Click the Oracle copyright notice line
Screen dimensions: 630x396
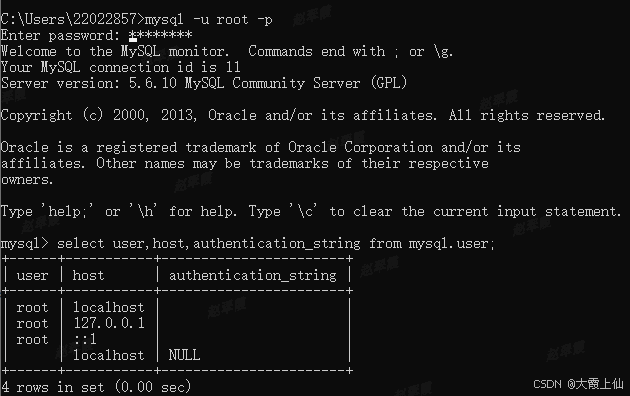point(303,116)
